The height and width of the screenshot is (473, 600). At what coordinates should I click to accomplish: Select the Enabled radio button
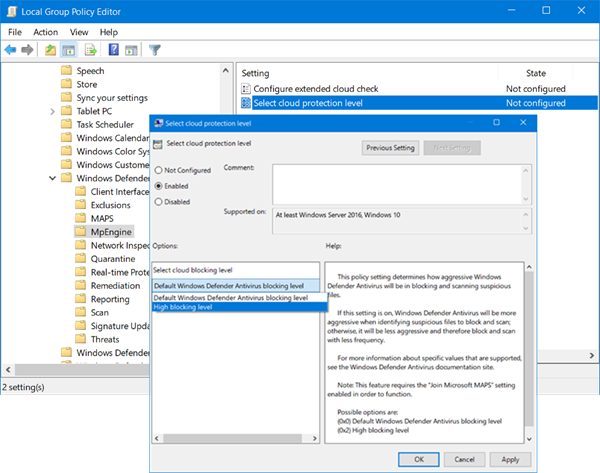point(158,186)
